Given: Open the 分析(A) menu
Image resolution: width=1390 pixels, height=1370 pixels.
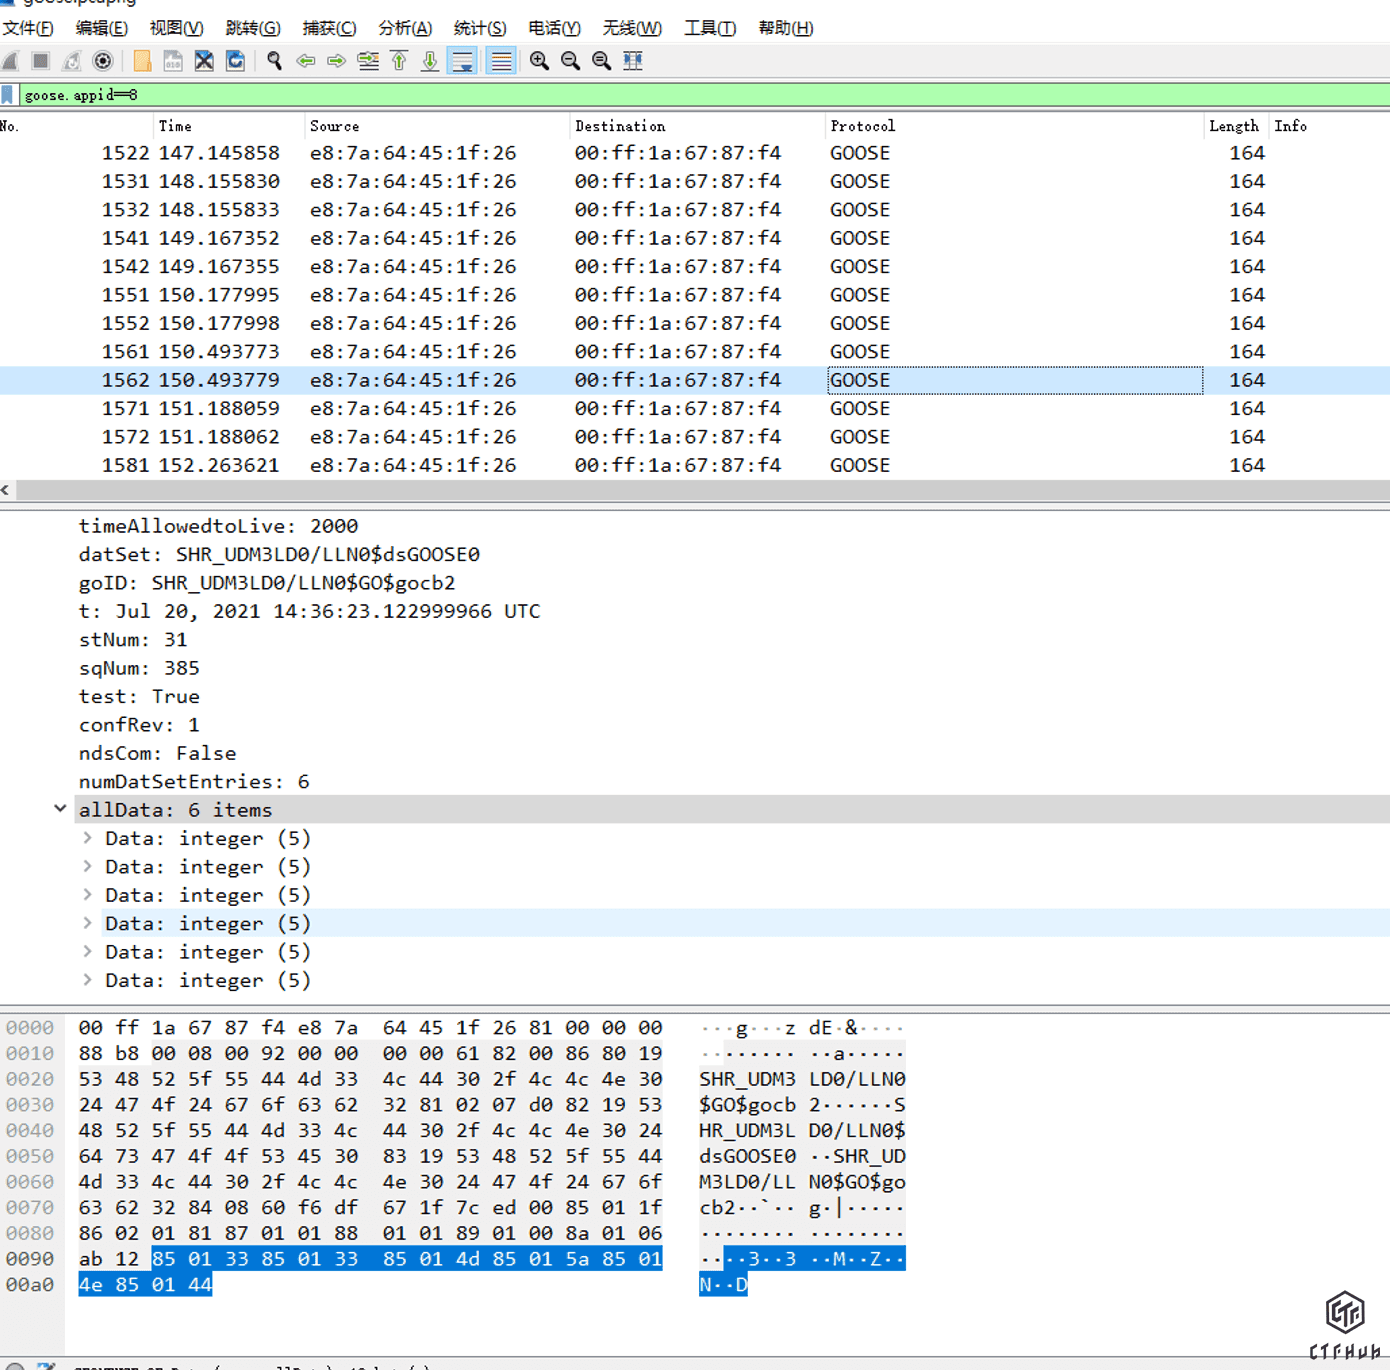Looking at the screenshot, I should pos(404,28).
